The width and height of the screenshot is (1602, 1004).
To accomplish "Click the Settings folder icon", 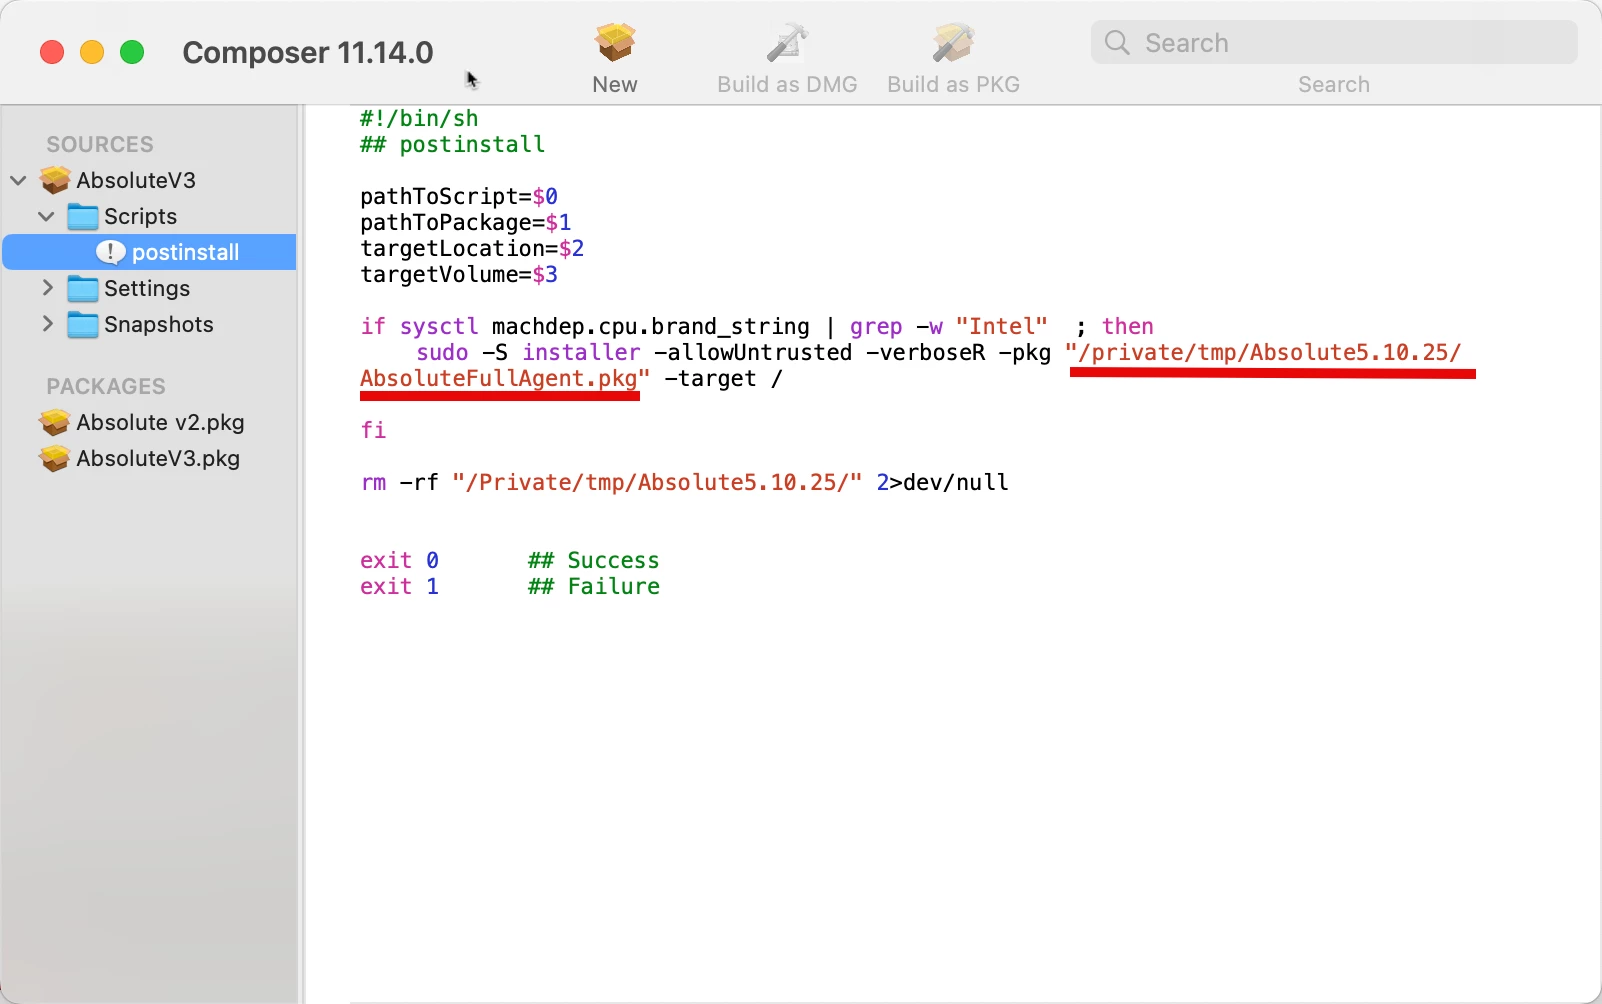I will coord(83,288).
